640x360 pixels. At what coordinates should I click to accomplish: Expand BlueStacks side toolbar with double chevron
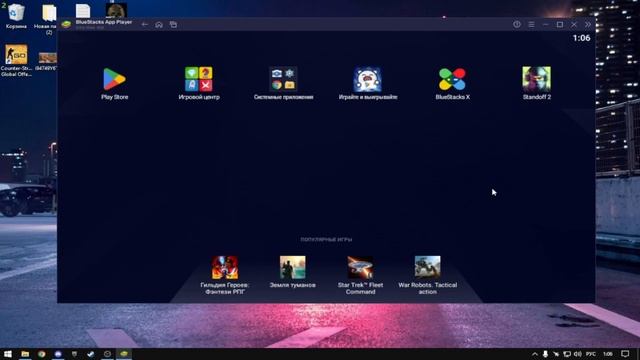click(588, 24)
